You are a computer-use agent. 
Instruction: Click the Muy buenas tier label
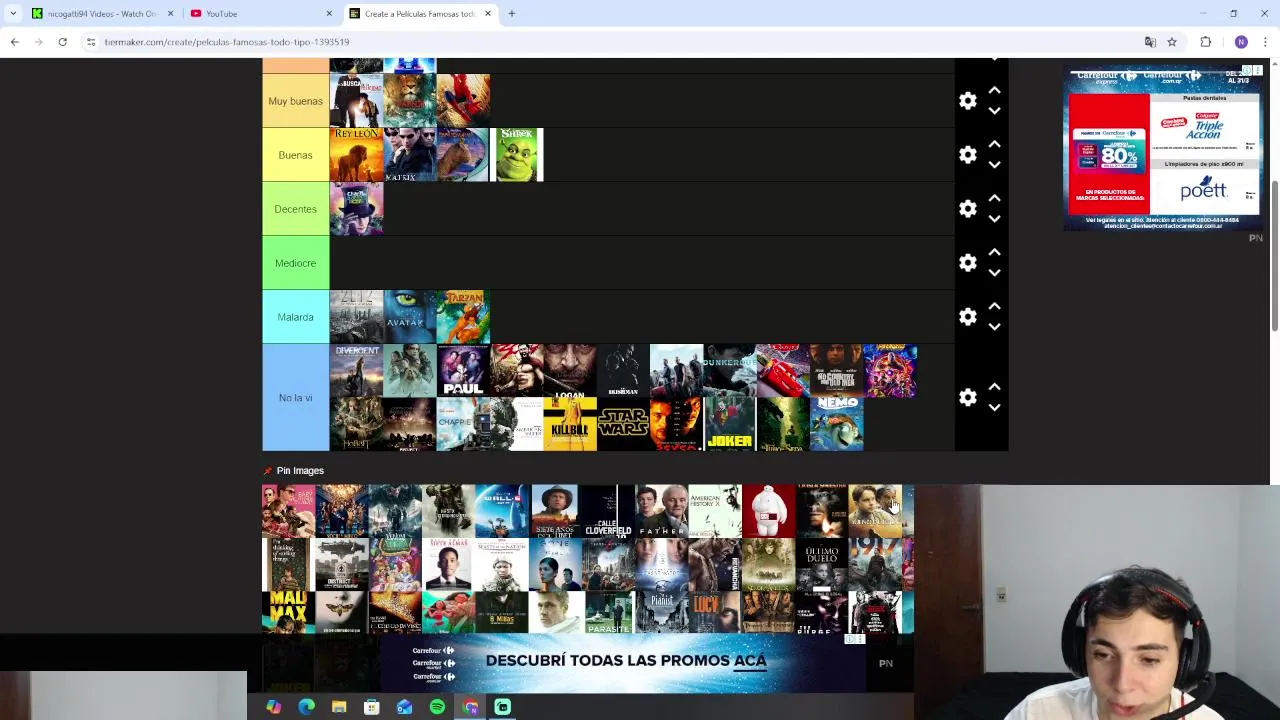[x=295, y=101]
